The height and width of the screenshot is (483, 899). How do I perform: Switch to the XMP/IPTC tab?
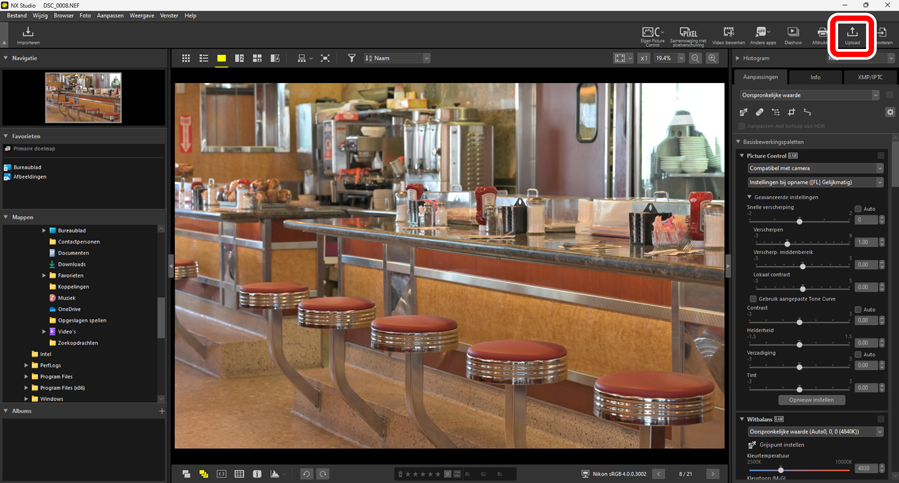(870, 77)
